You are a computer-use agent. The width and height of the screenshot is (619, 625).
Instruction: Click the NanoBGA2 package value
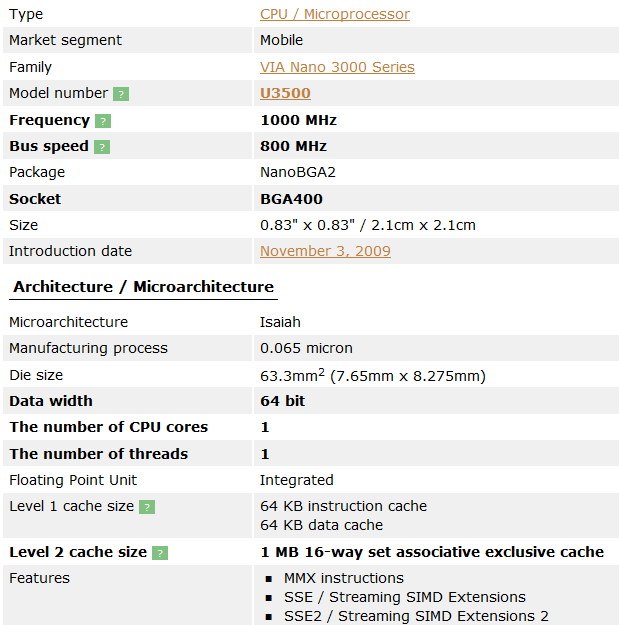click(298, 172)
